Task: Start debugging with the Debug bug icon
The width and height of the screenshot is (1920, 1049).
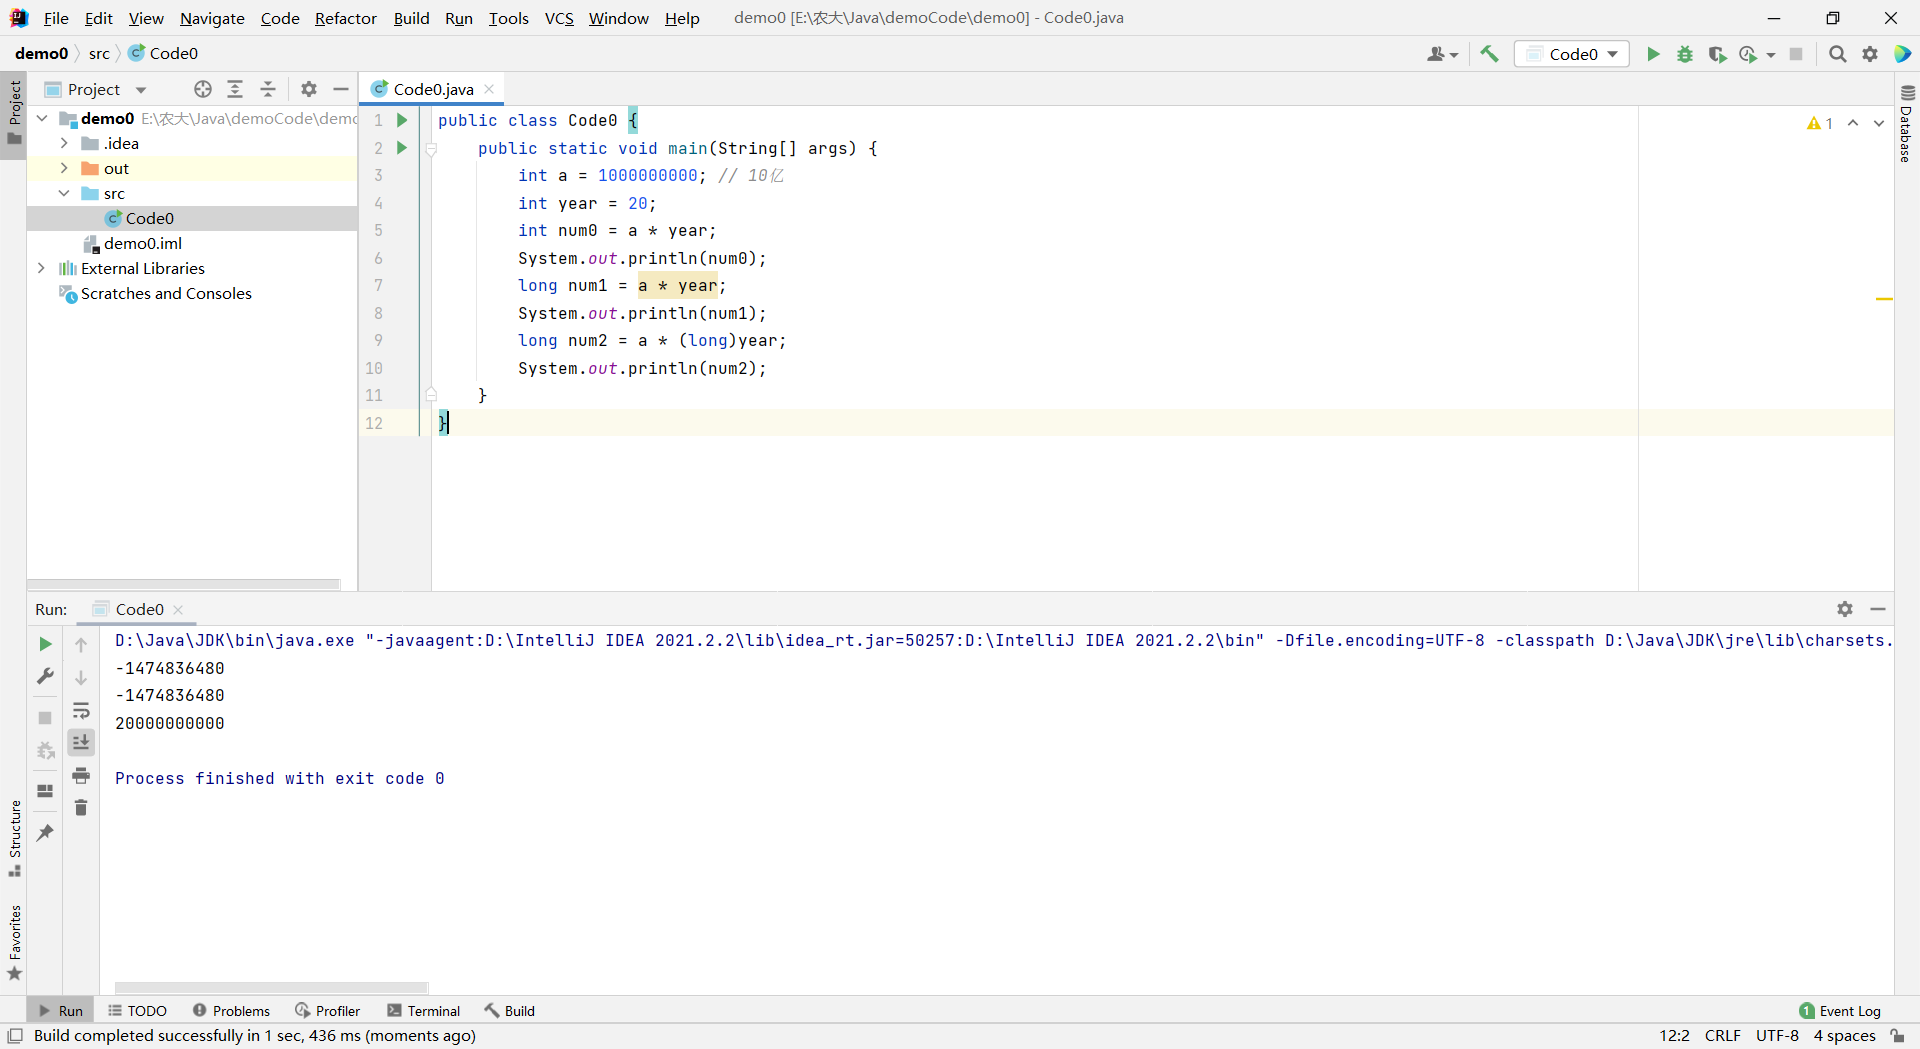Action: point(1685,54)
